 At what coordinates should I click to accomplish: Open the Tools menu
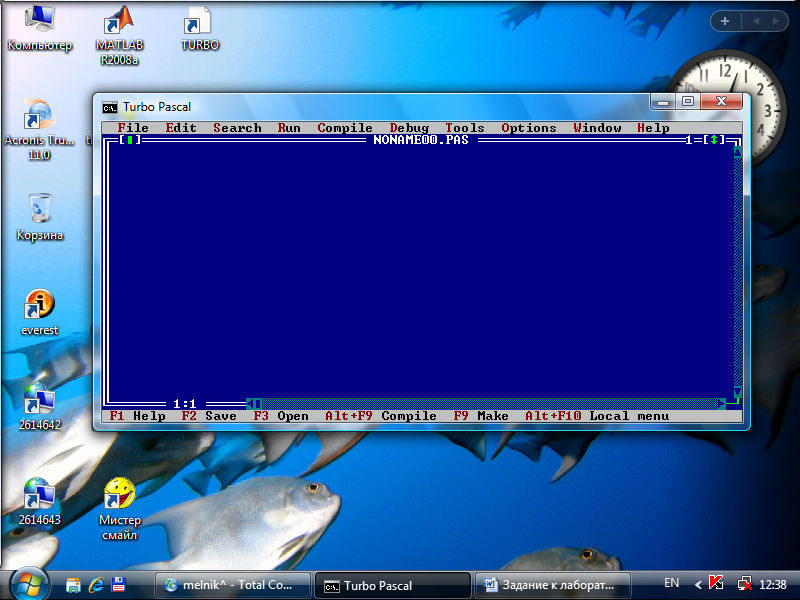(x=464, y=128)
